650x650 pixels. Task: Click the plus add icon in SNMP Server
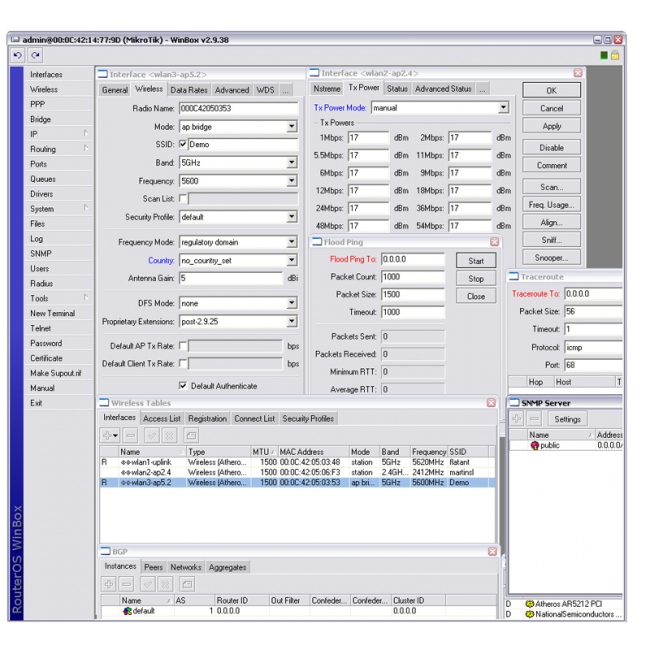pyautogui.click(x=517, y=419)
